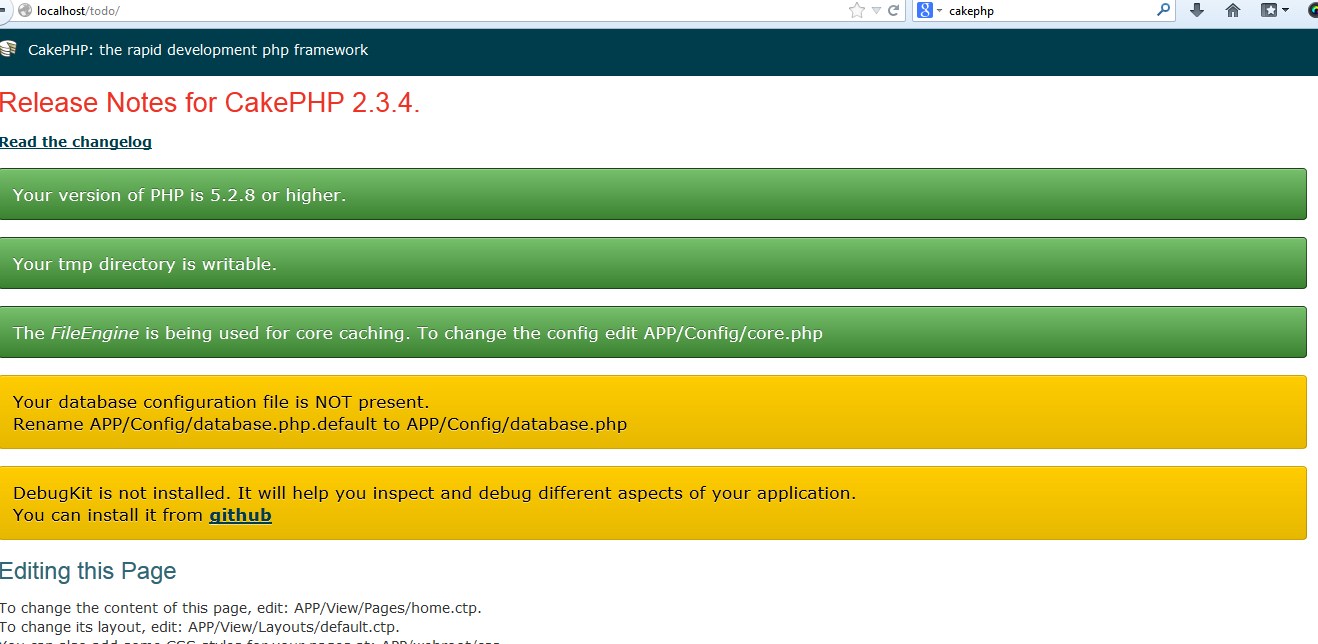The image size is (1318, 644).
Task: Click the Rename APP/Config/database.php.default line
Action: tap(320, 424)
